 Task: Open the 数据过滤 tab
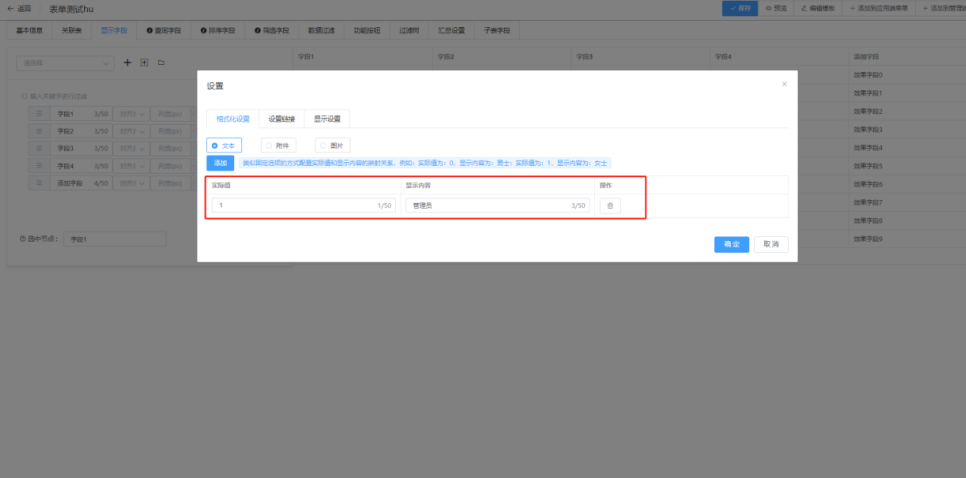tap(321, 30)
